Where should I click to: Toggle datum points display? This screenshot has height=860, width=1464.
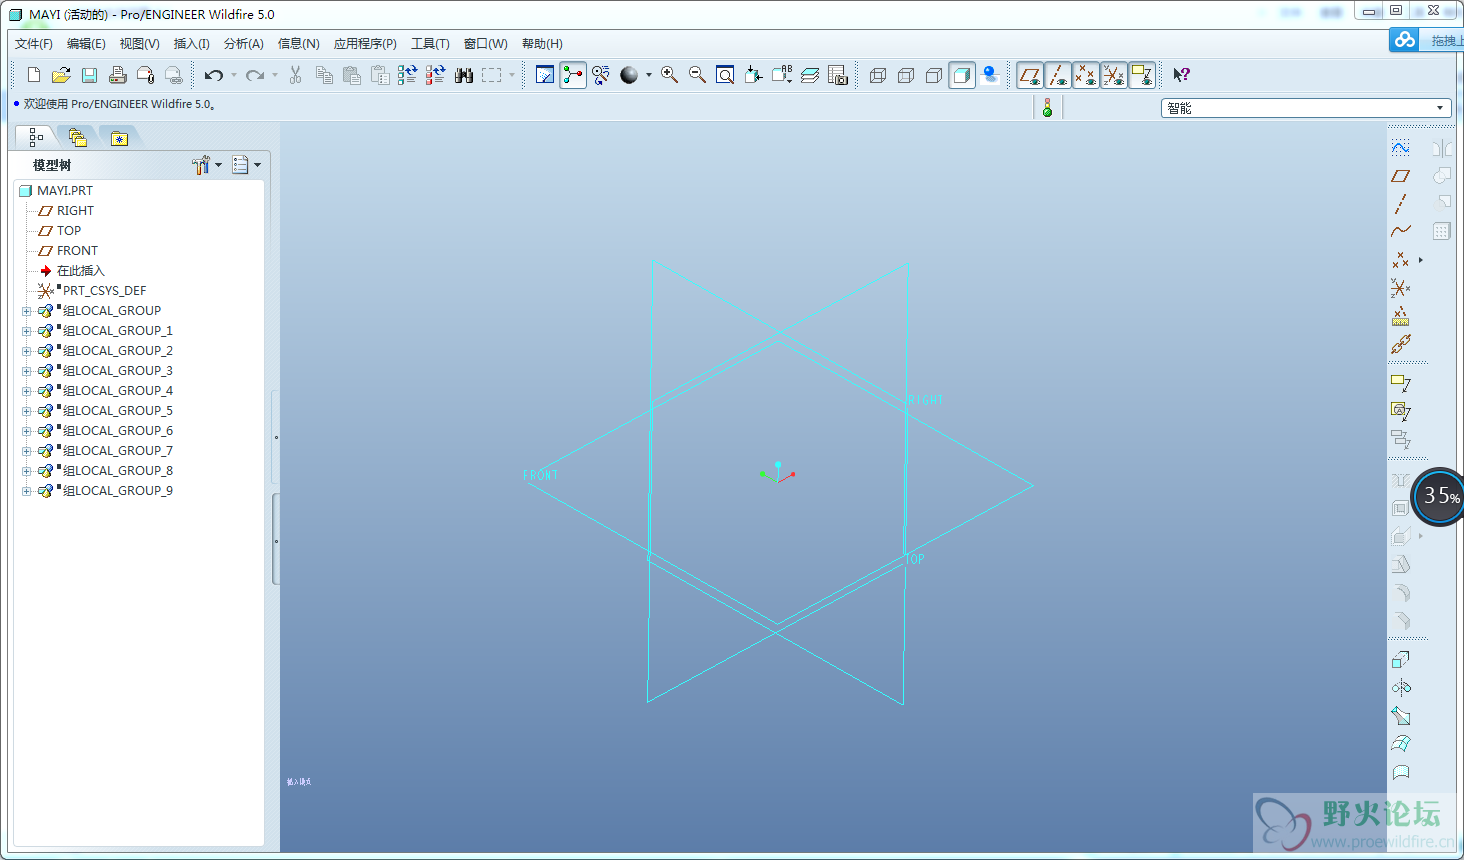(1086, 75)
